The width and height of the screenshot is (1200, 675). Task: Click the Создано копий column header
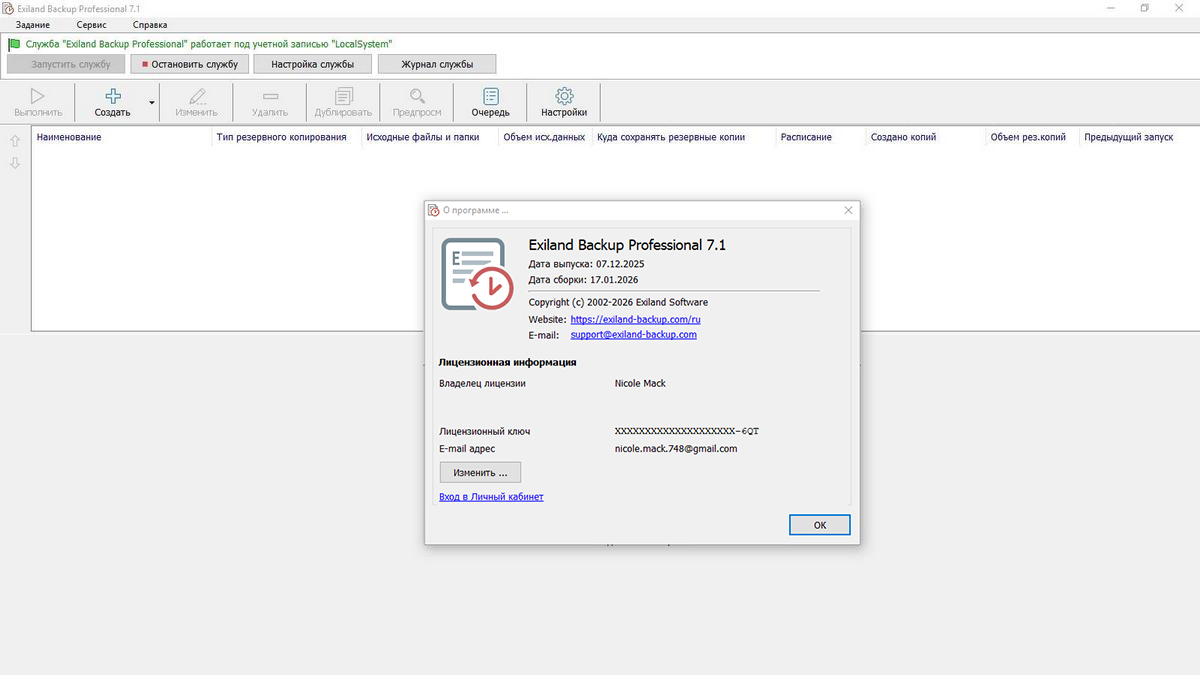click(926, 137)
